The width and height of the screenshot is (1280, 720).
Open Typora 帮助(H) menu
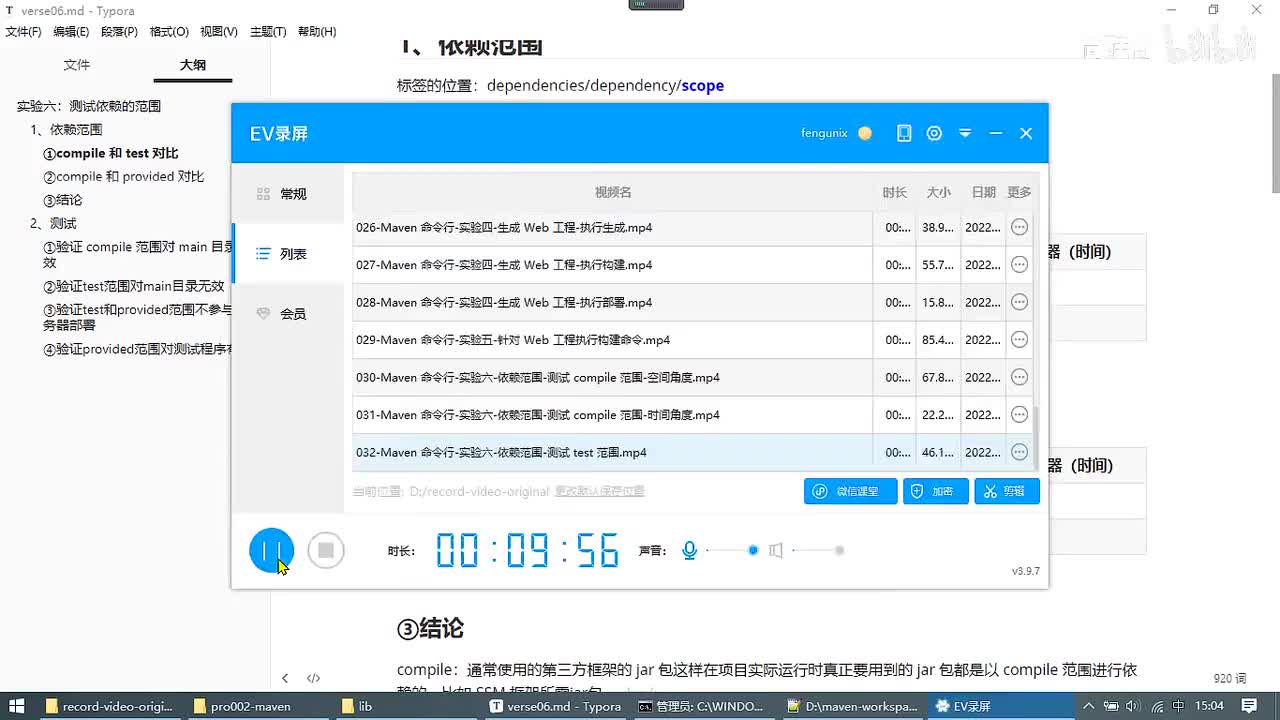(317, 32)
